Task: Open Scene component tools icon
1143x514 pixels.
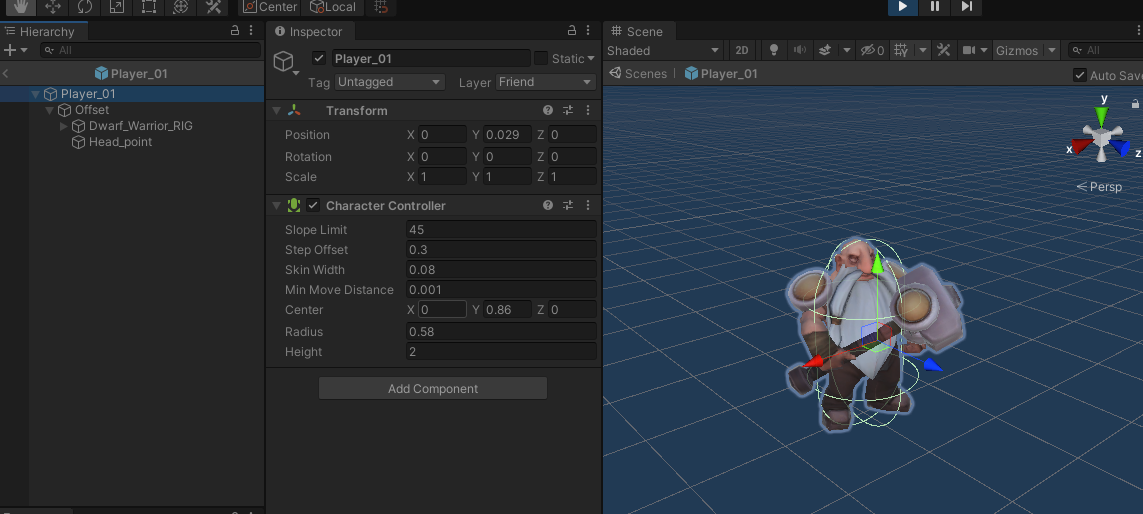Action: pyautogui.click(x=944, y=50)
